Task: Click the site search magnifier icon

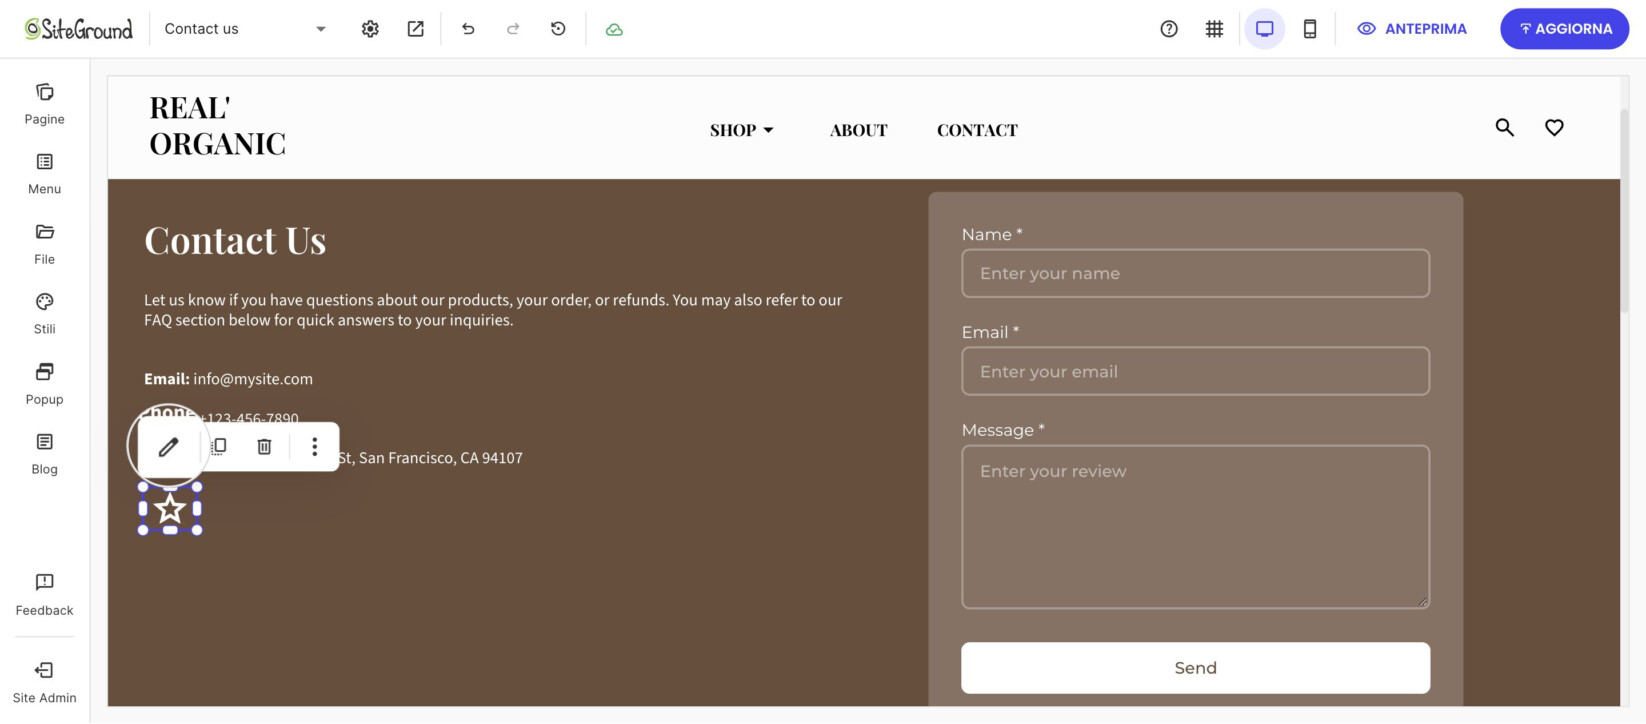Action: coord(1504,127)
